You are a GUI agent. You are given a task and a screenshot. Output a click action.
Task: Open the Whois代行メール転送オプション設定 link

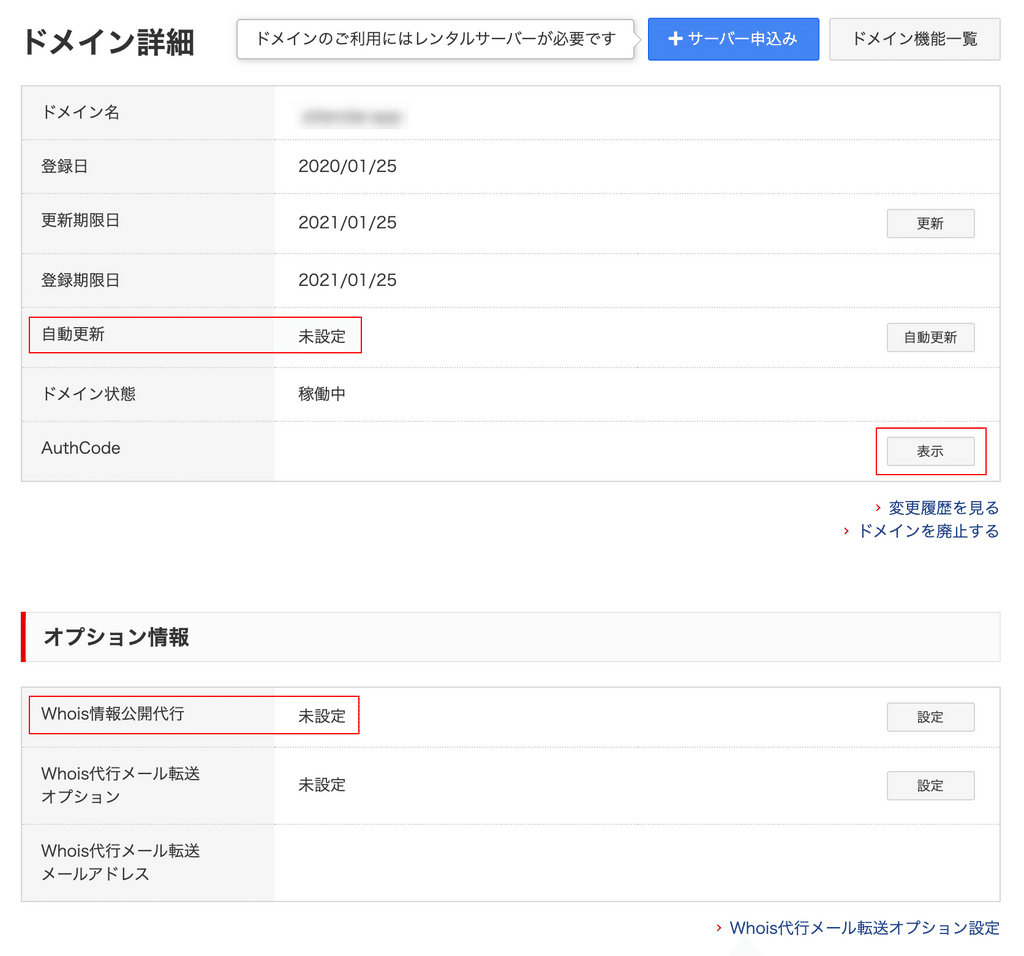click(864, 928)
